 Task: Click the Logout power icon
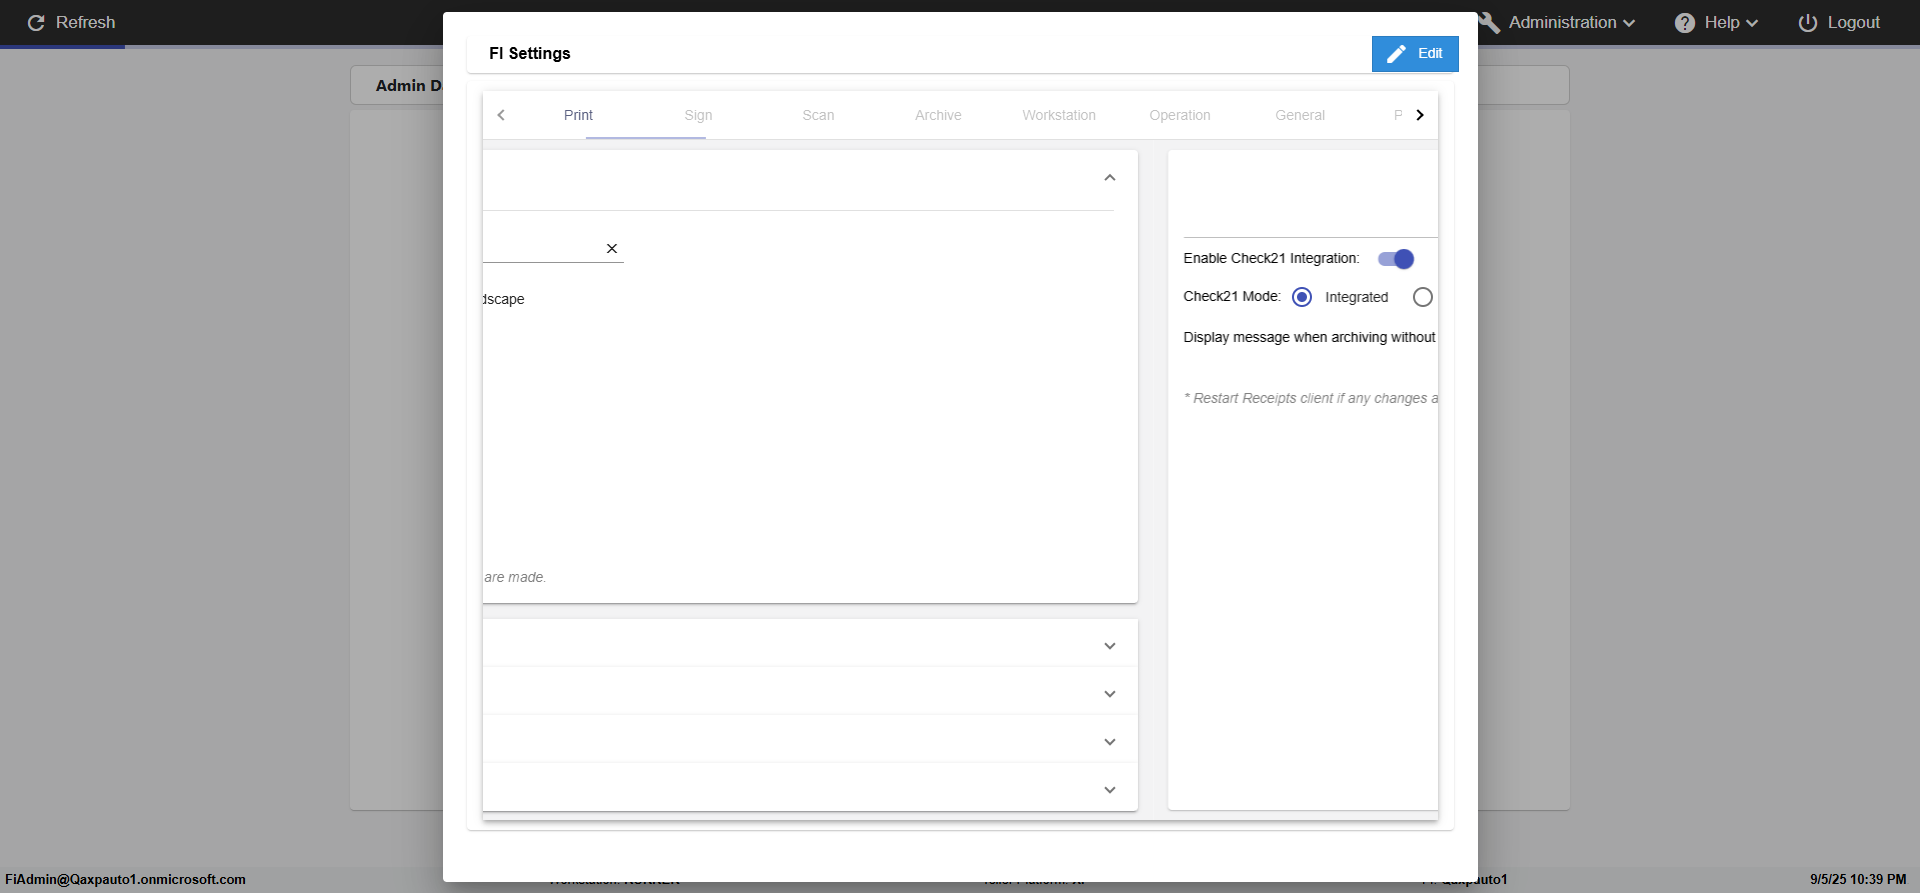[x=1808, y=23]
